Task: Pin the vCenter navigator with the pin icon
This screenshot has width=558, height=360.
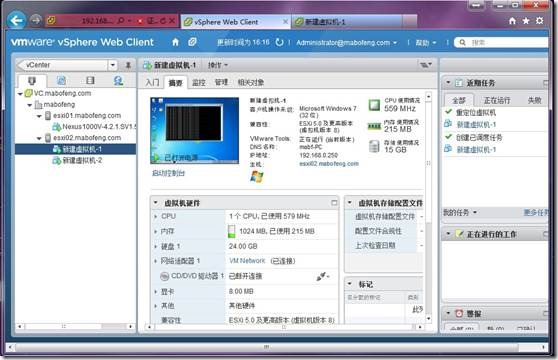Action: [128, 65]
